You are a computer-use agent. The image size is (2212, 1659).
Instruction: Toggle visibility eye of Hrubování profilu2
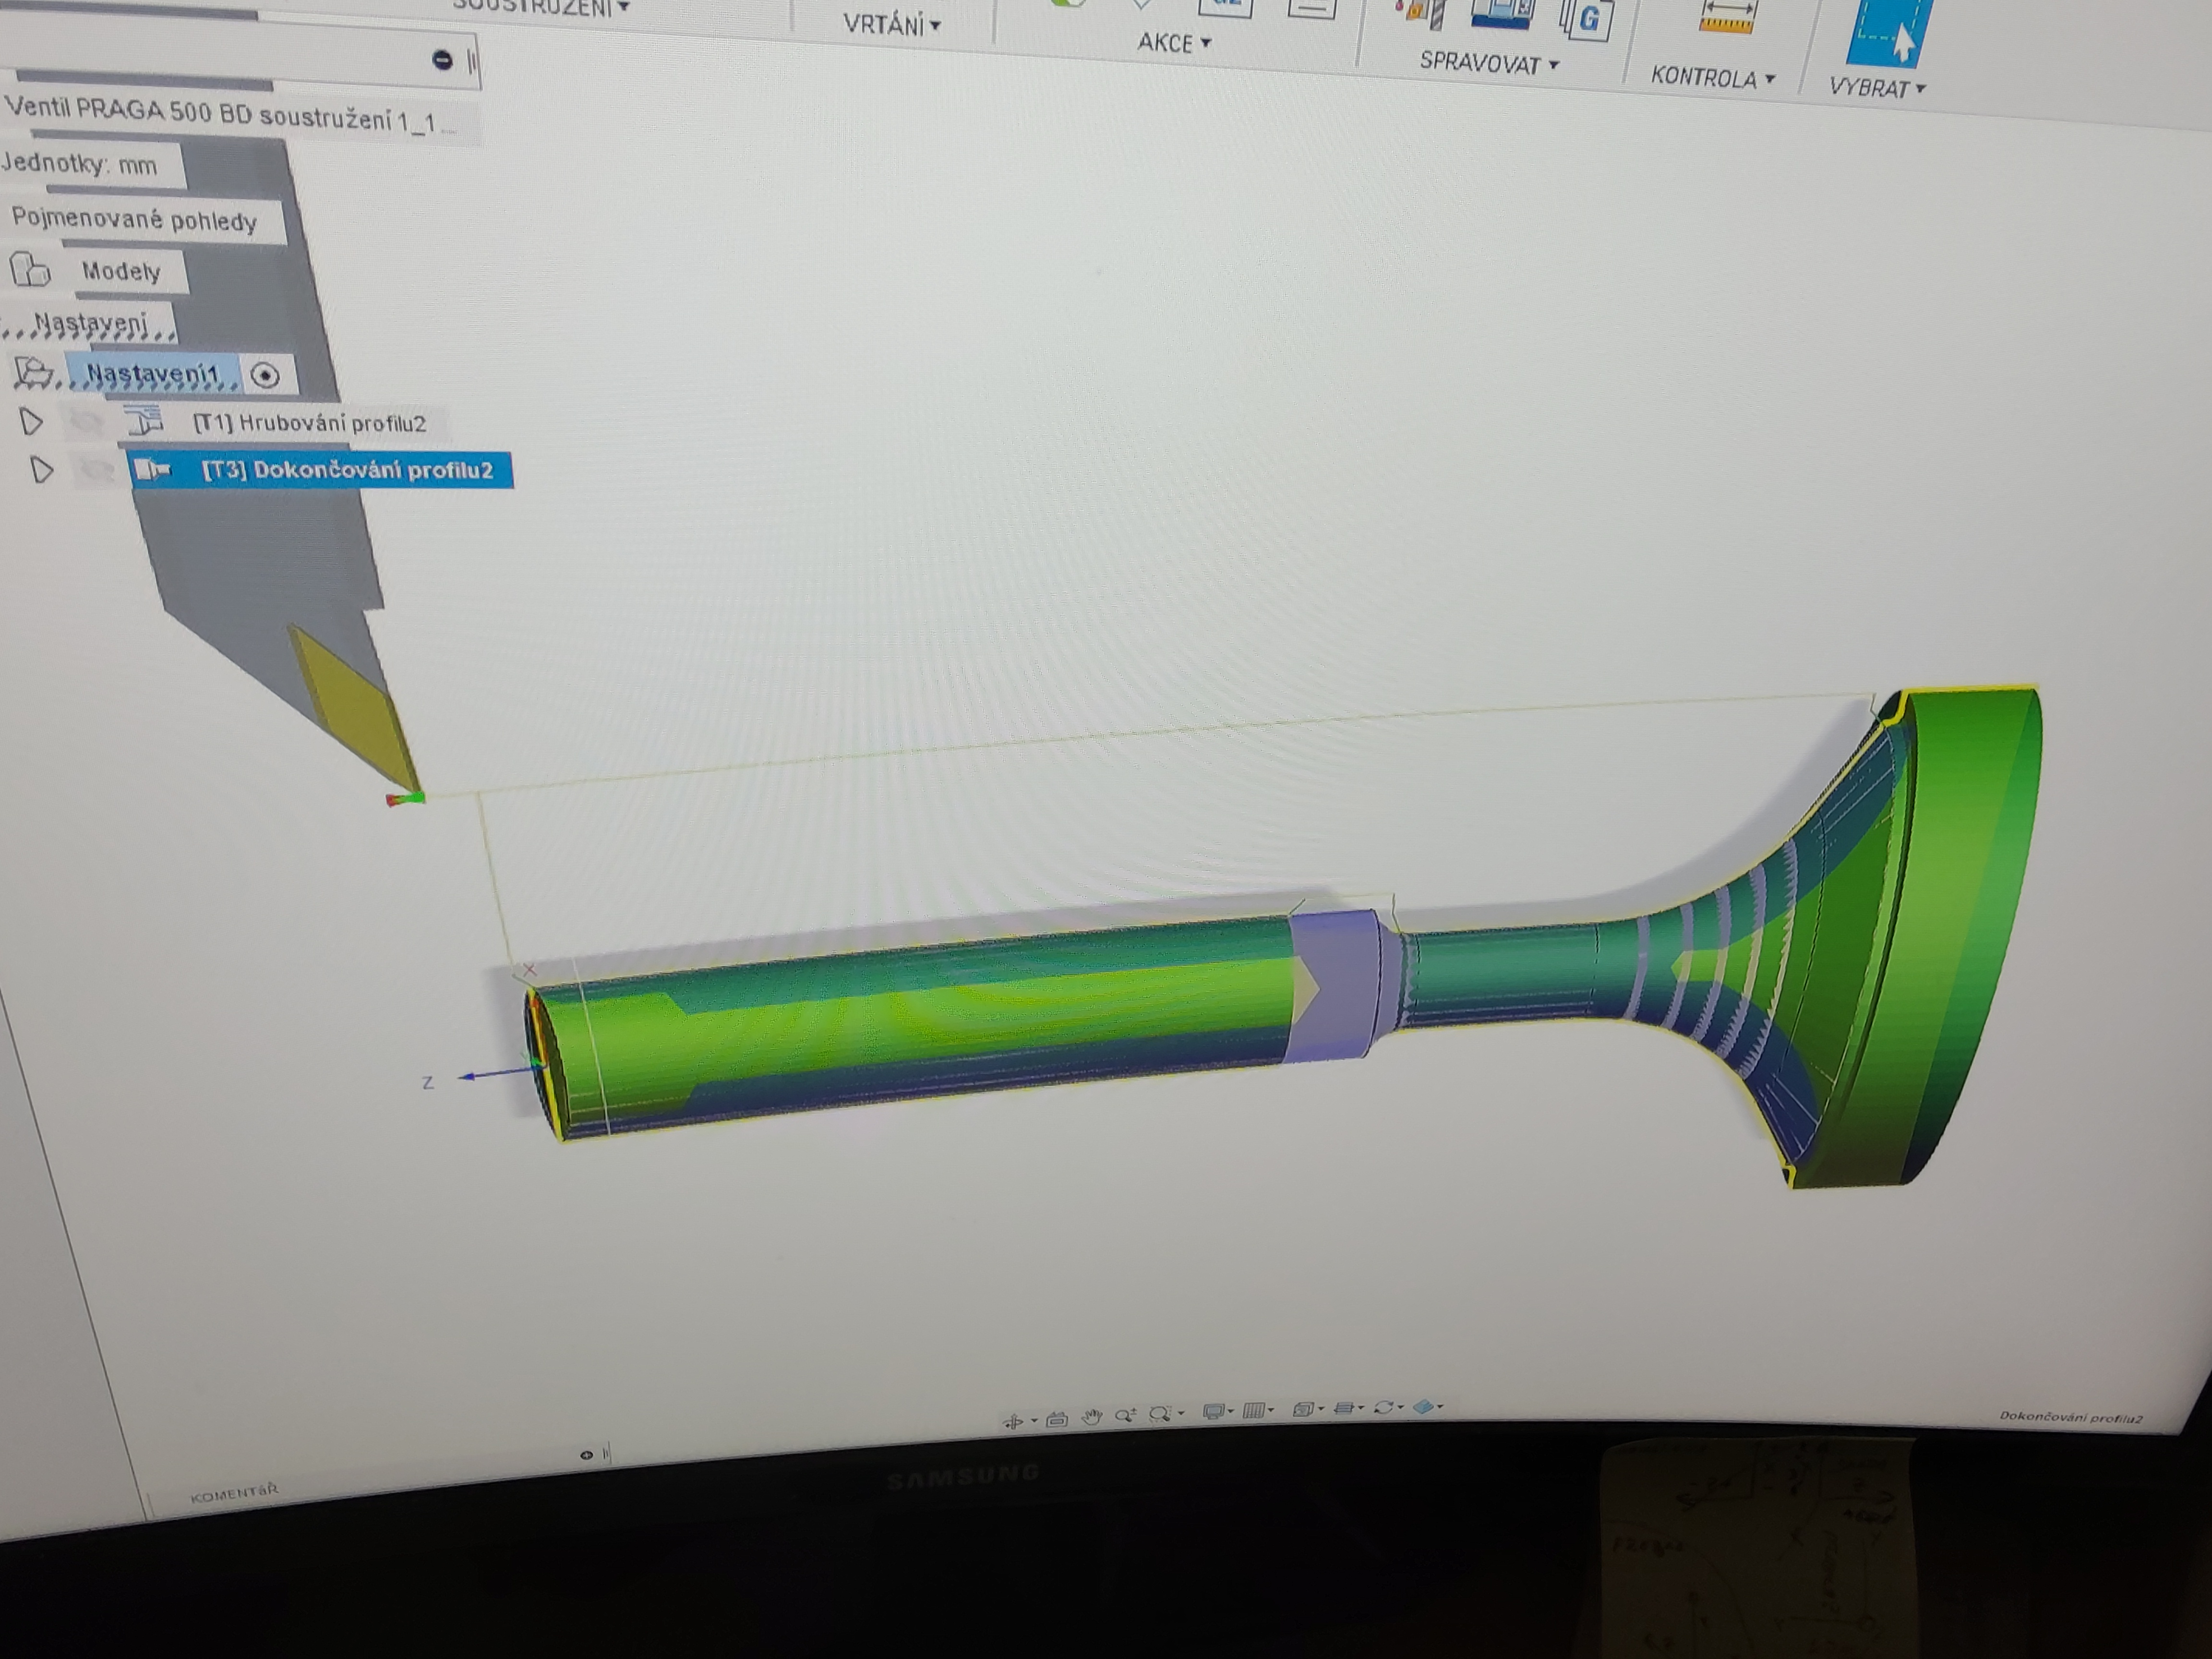[x=86, y=422]
